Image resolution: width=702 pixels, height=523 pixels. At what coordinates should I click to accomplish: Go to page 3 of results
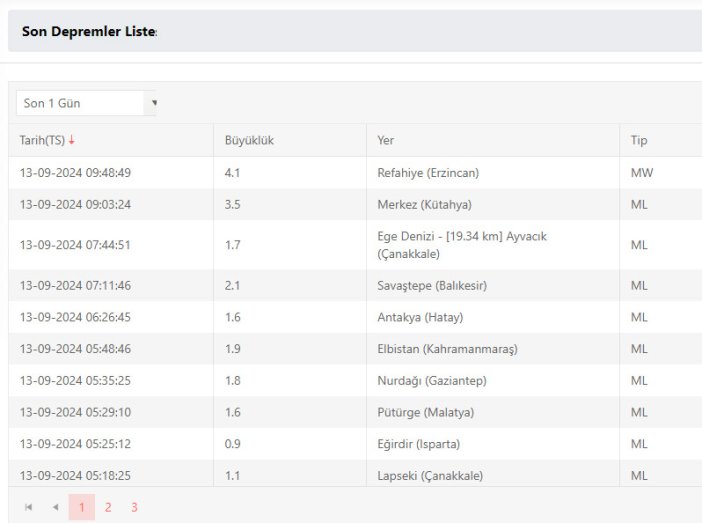134,507
